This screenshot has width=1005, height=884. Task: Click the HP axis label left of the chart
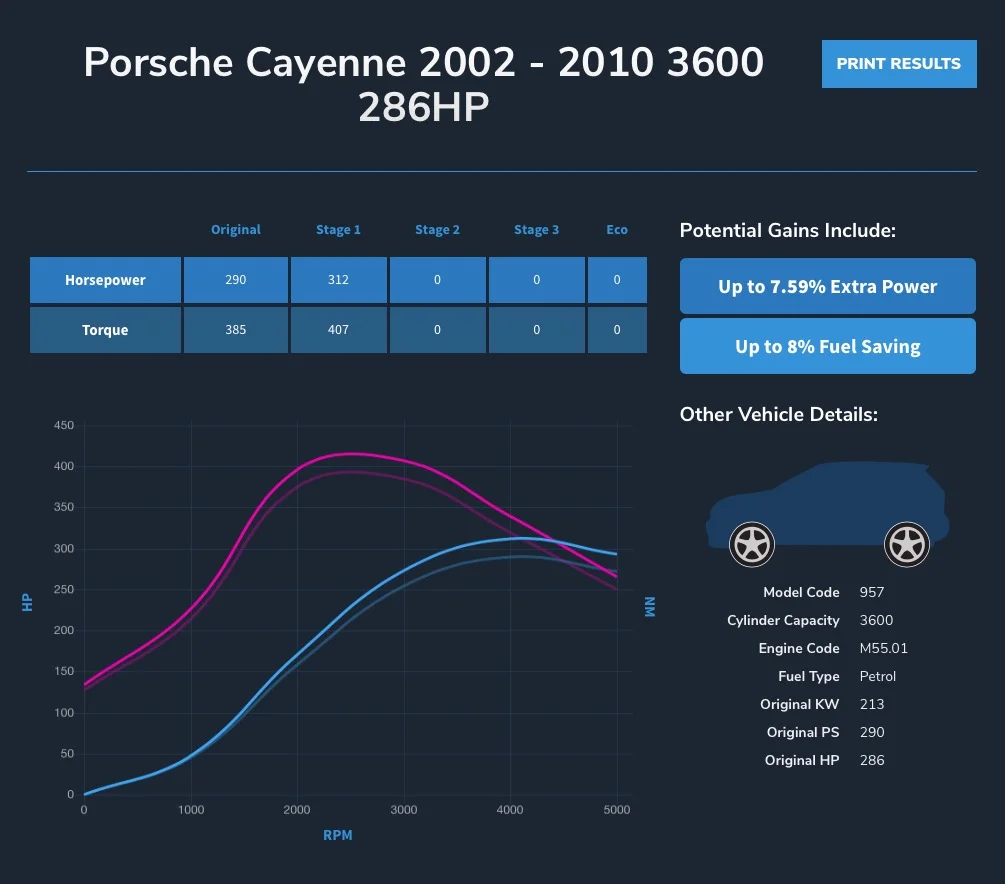(x=26, y=603)
